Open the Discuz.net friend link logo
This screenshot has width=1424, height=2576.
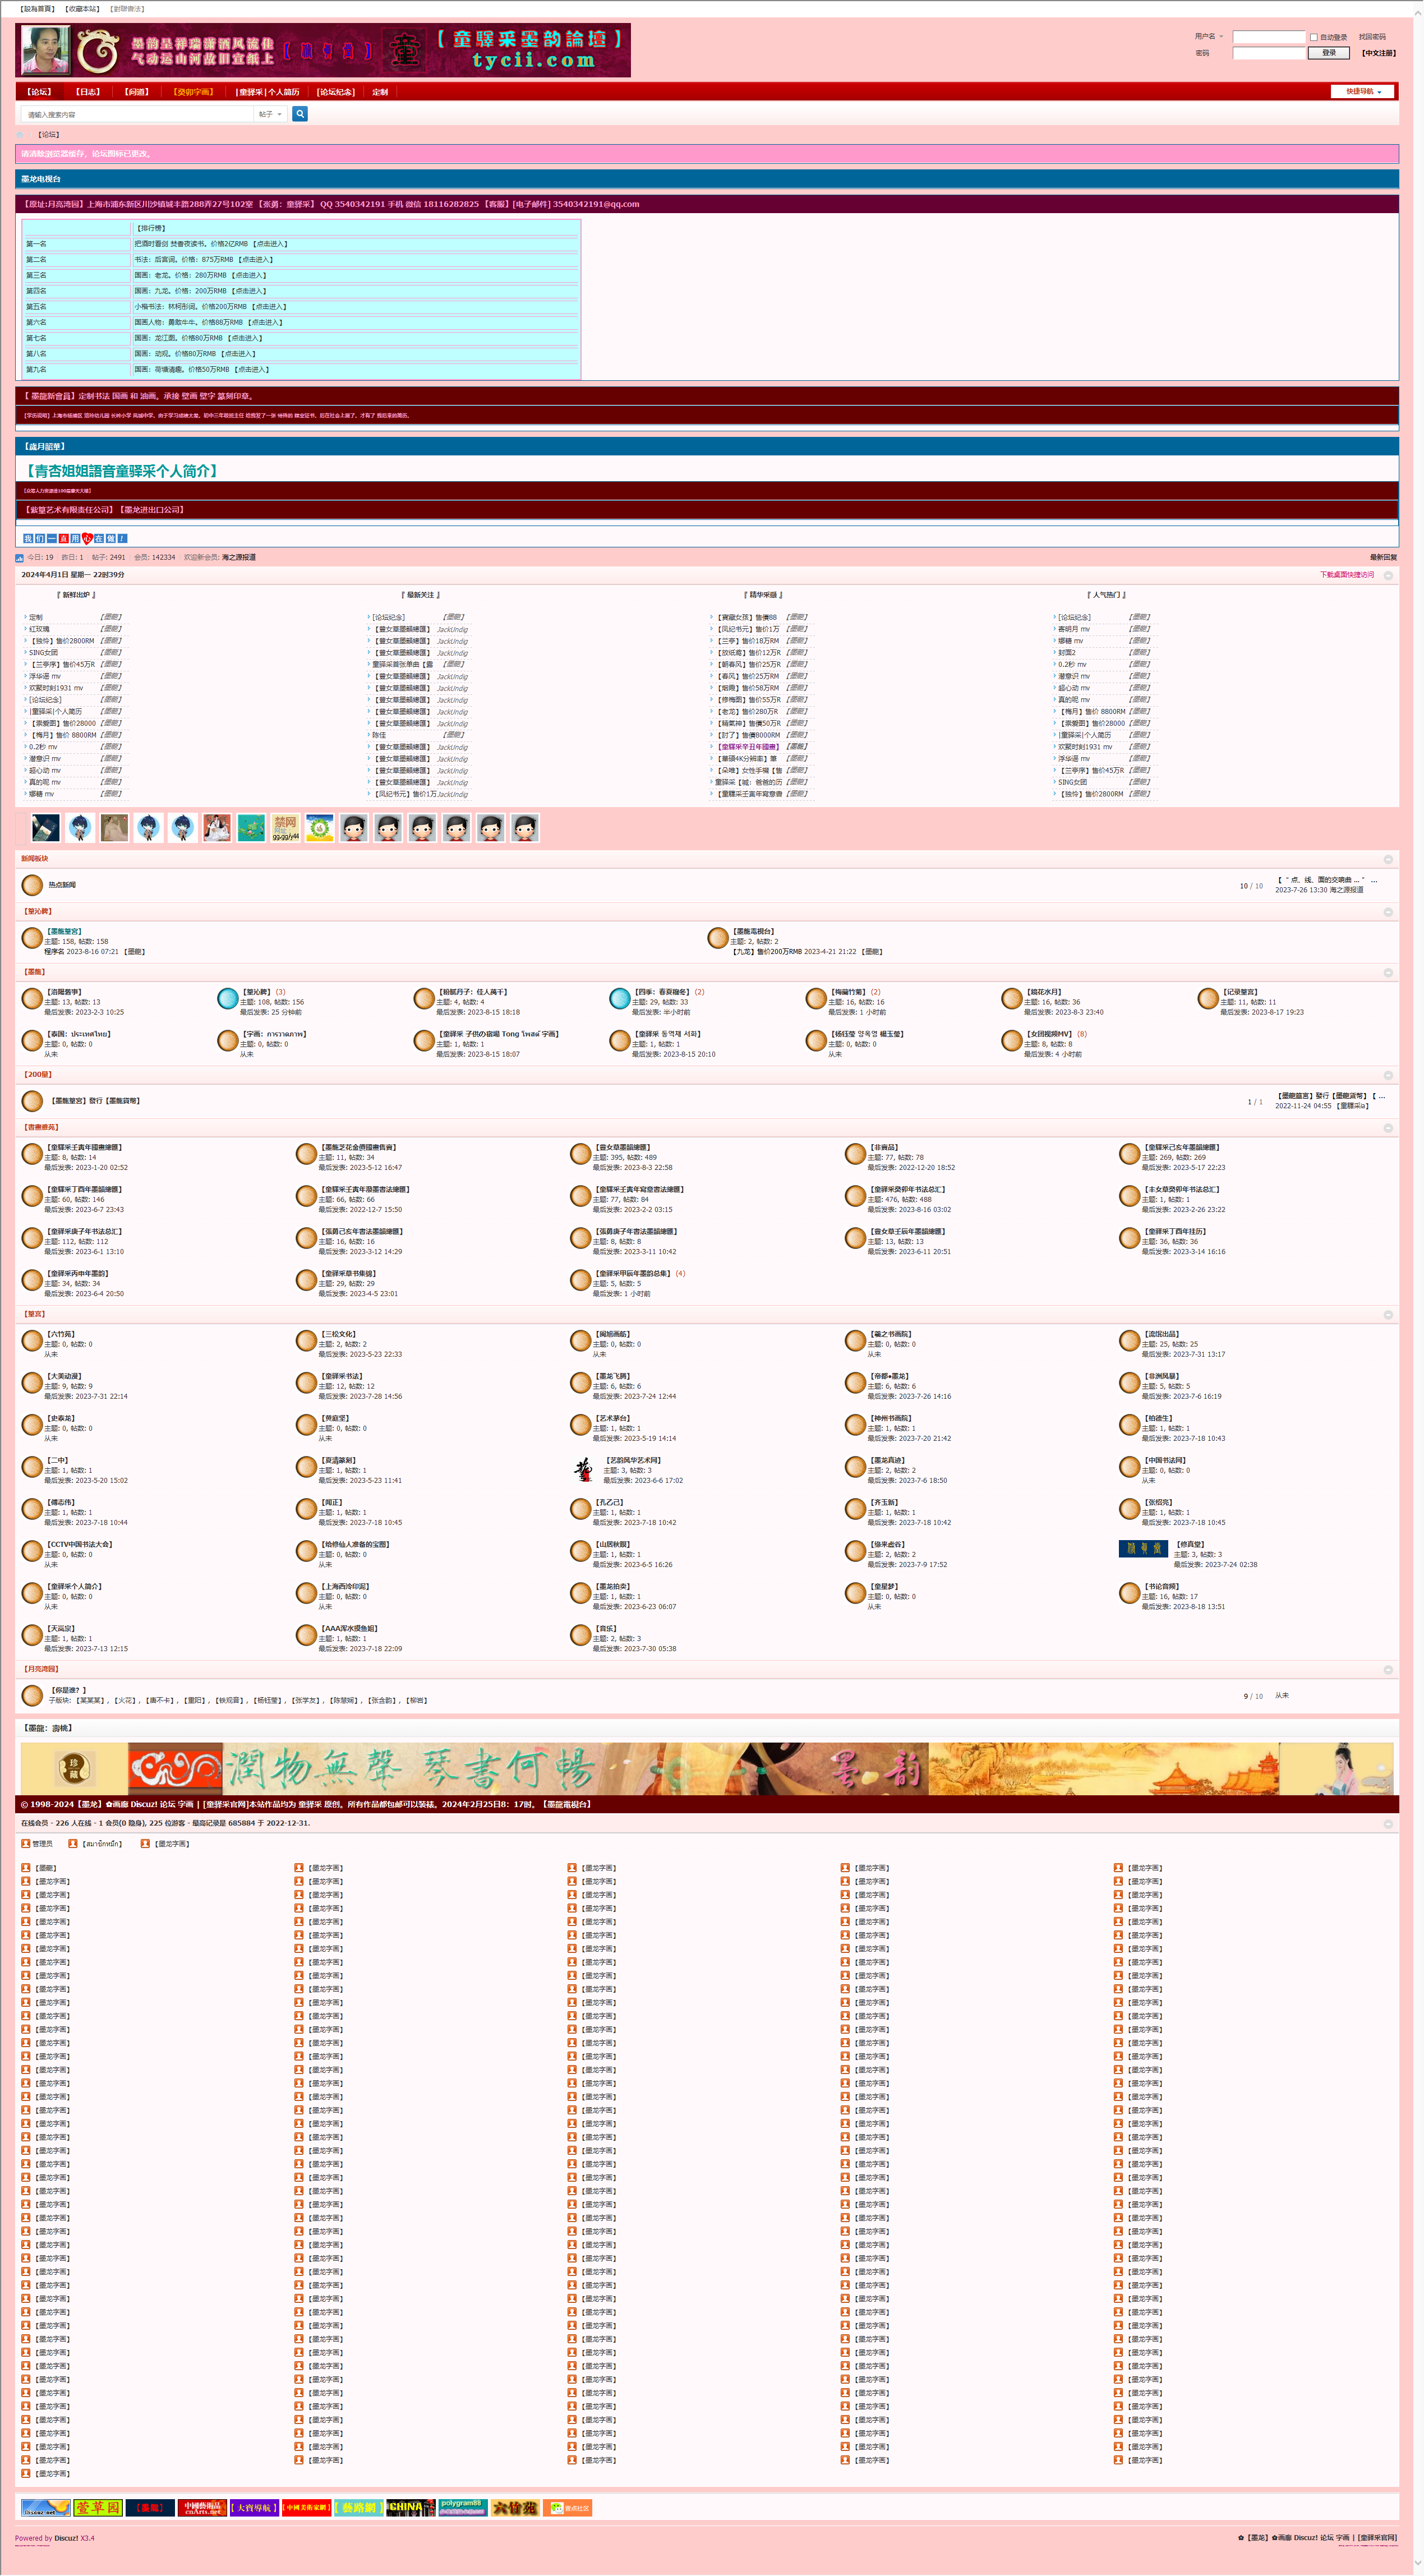tap(45, 2507)
